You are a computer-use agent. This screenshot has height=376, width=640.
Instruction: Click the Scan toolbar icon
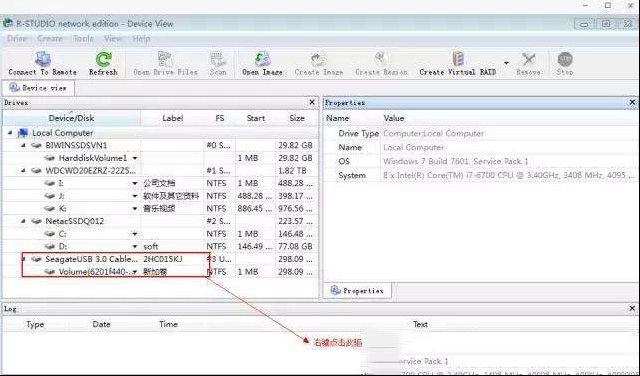tap(218, 59)
